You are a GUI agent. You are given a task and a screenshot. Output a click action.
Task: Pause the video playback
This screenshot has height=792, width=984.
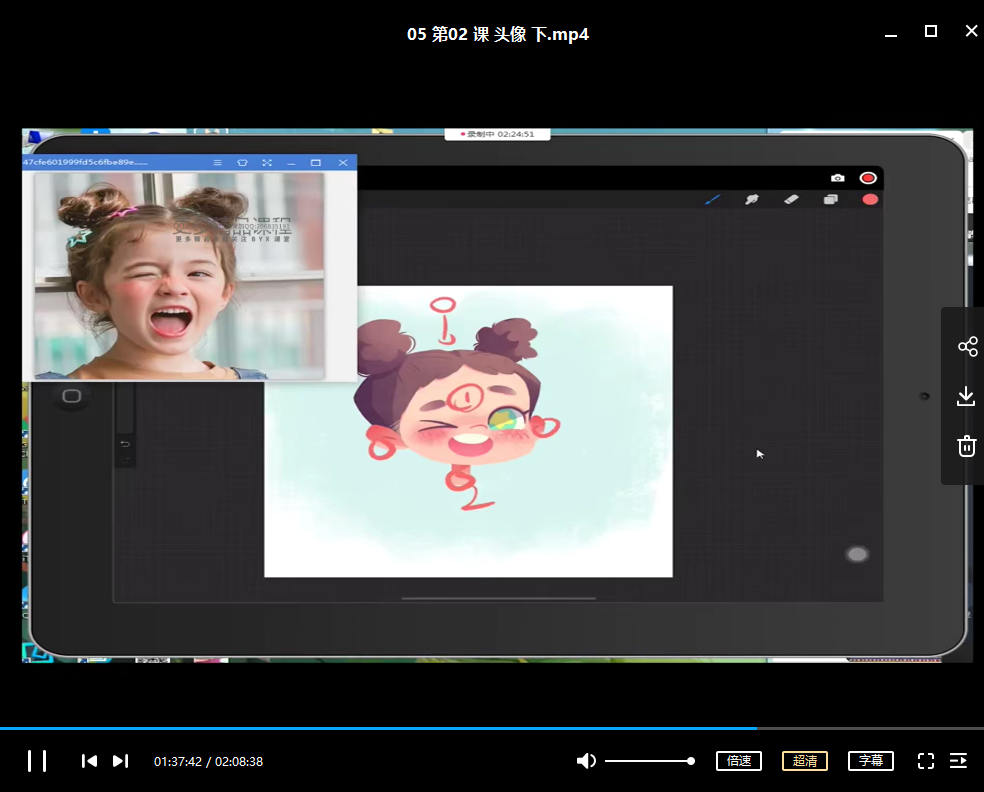37,761
